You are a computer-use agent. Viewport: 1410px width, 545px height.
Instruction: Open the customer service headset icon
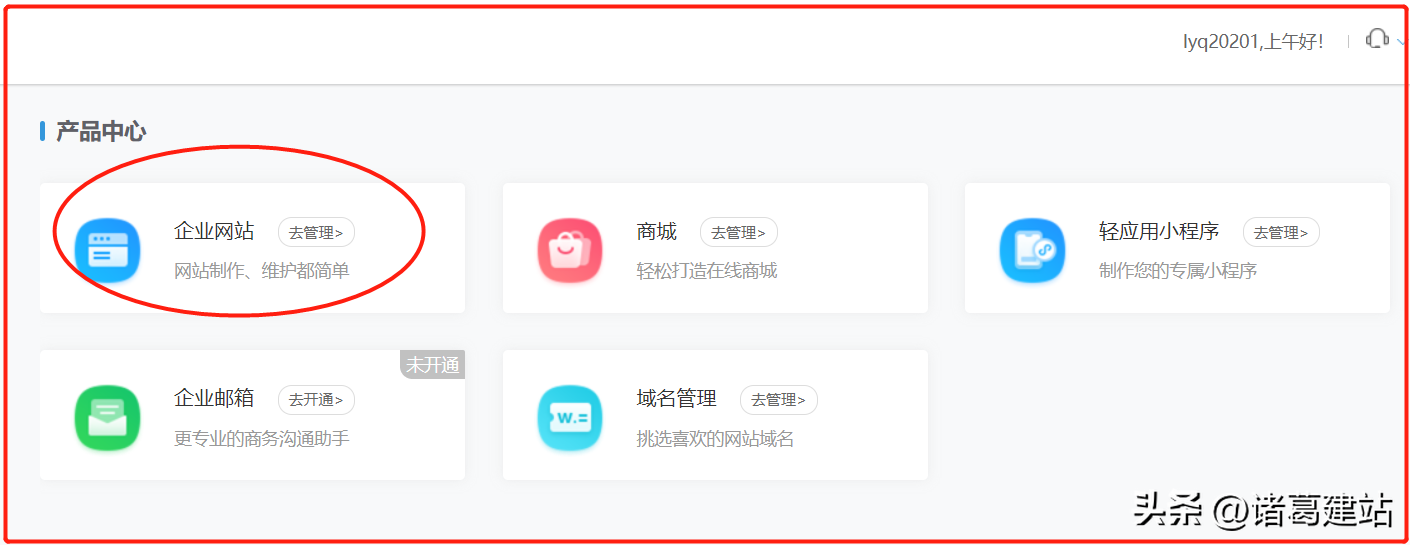tap(1377, 40)
